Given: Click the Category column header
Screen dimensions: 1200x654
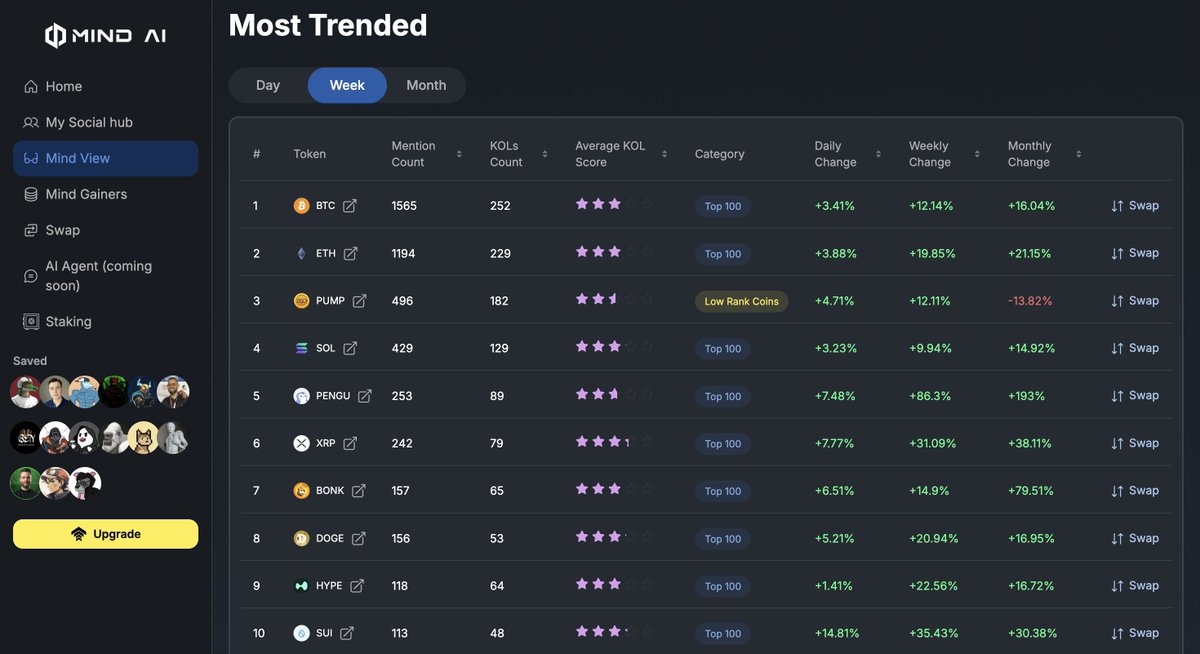Looking at the screenshot, I should (x=720, y=154).
